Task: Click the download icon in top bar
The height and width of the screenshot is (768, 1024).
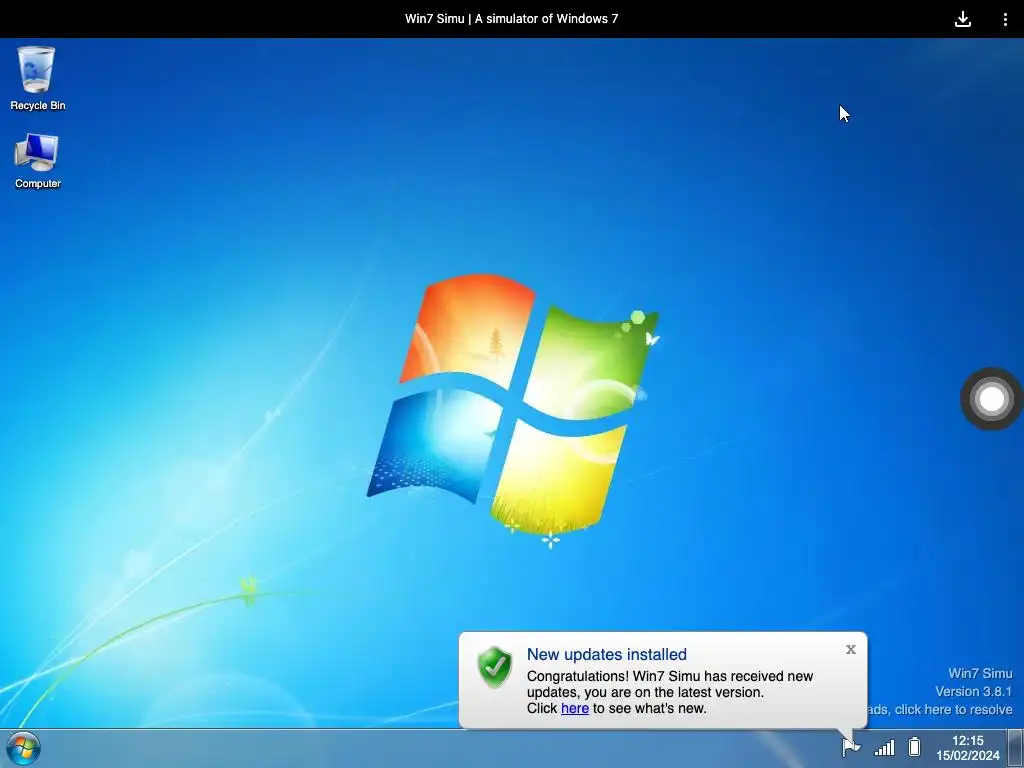Action: click(x=963, y=19)
